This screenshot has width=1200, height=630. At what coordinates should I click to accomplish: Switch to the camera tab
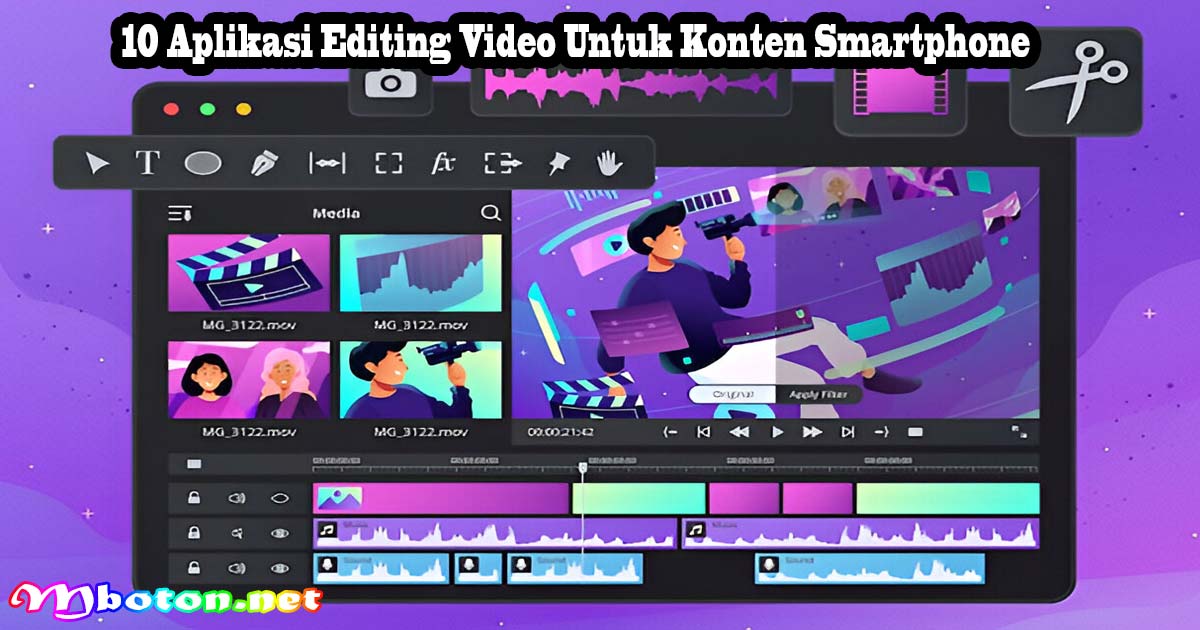click(x=388, y=84)
